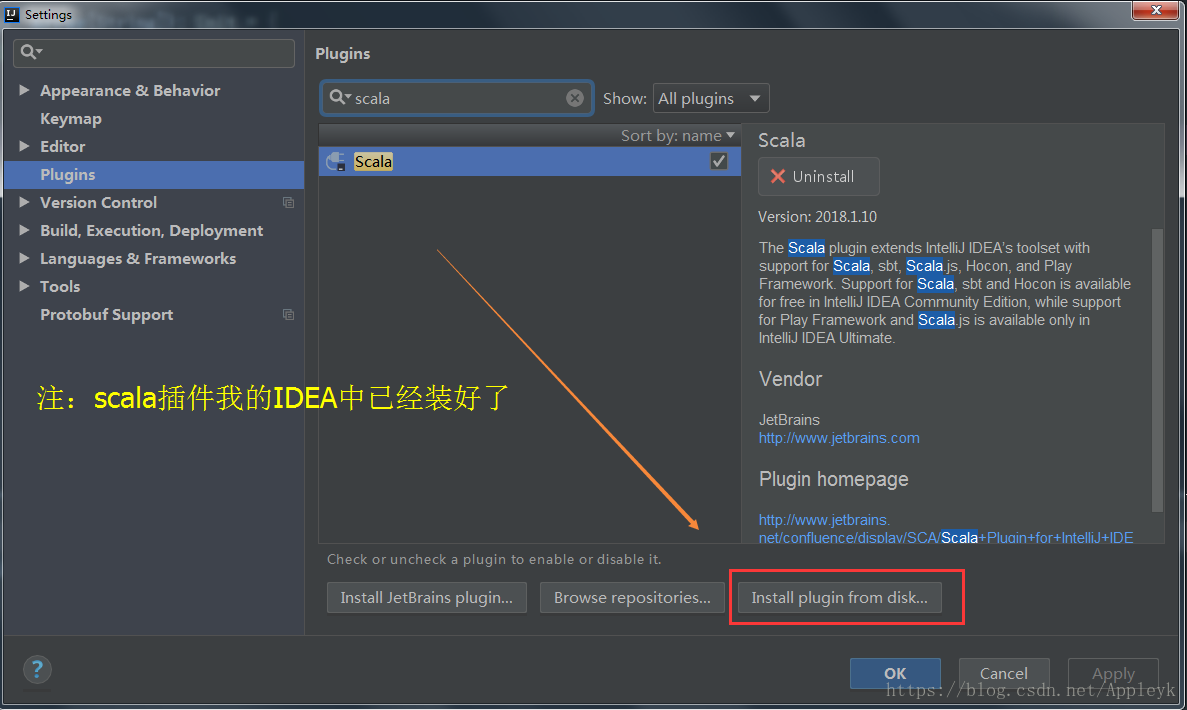The width and height of the screenshot is (1187, 710).
Task: Open the Show 'All plugins' dropdown
Action: click(711, 98)
